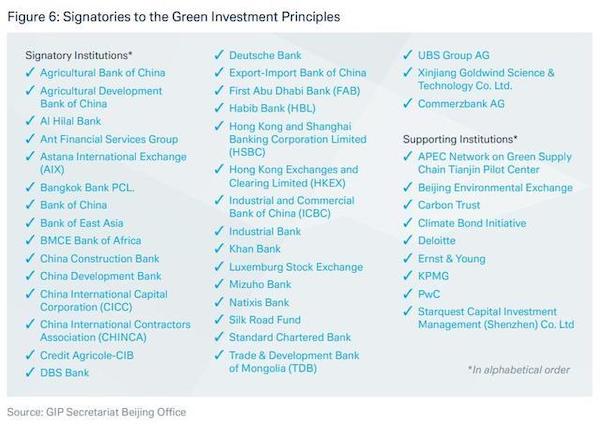Click the checkmark next to Commerzbank AG
The image size is (600, 424).
[x=408, y=103]
